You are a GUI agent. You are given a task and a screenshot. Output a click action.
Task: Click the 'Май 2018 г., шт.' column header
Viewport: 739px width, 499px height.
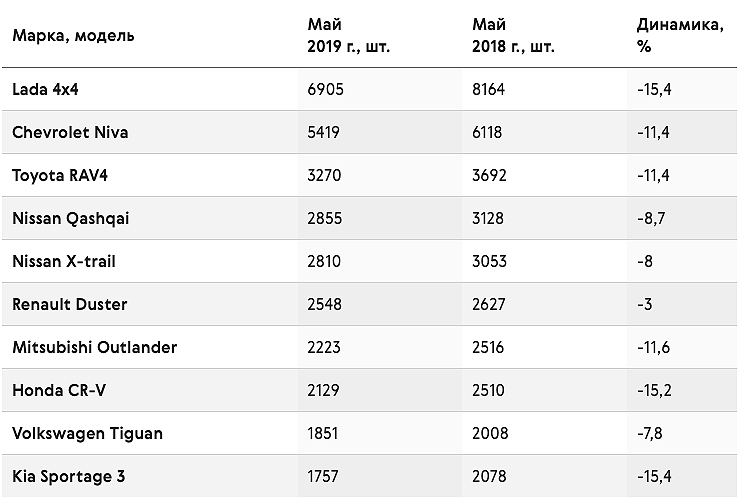click(x=513, y=35)
